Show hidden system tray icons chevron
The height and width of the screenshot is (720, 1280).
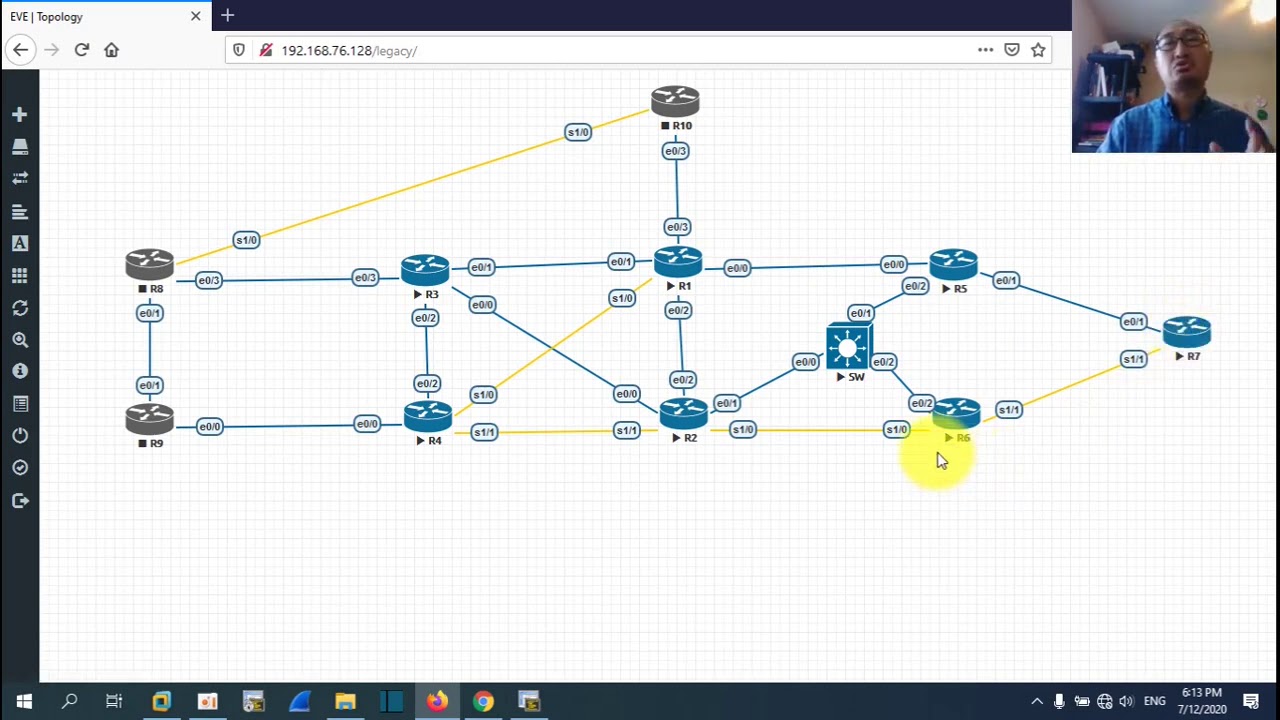pos(1037,702)
